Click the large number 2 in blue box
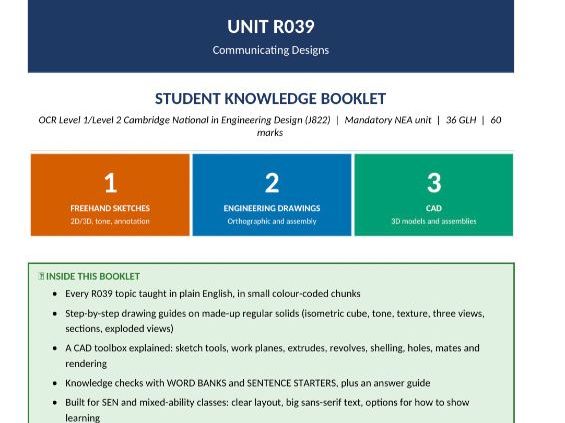Screen dimensions: 565x423 [x=272, y=183]
